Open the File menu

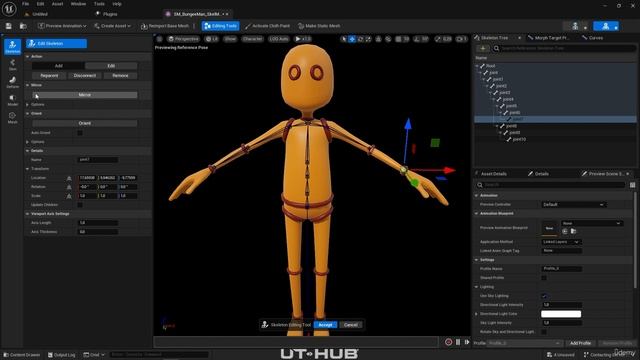tap(25, 4)
